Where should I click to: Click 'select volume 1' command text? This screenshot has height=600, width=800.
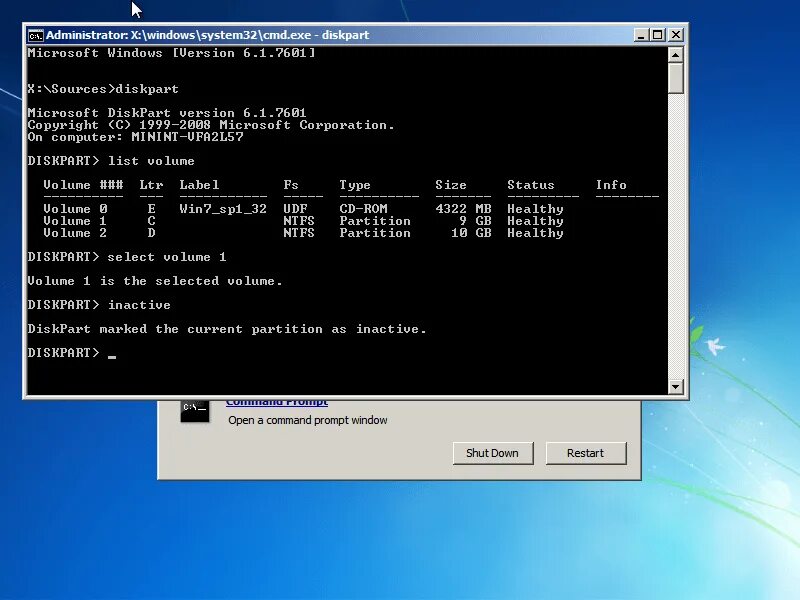pos(167,257)
